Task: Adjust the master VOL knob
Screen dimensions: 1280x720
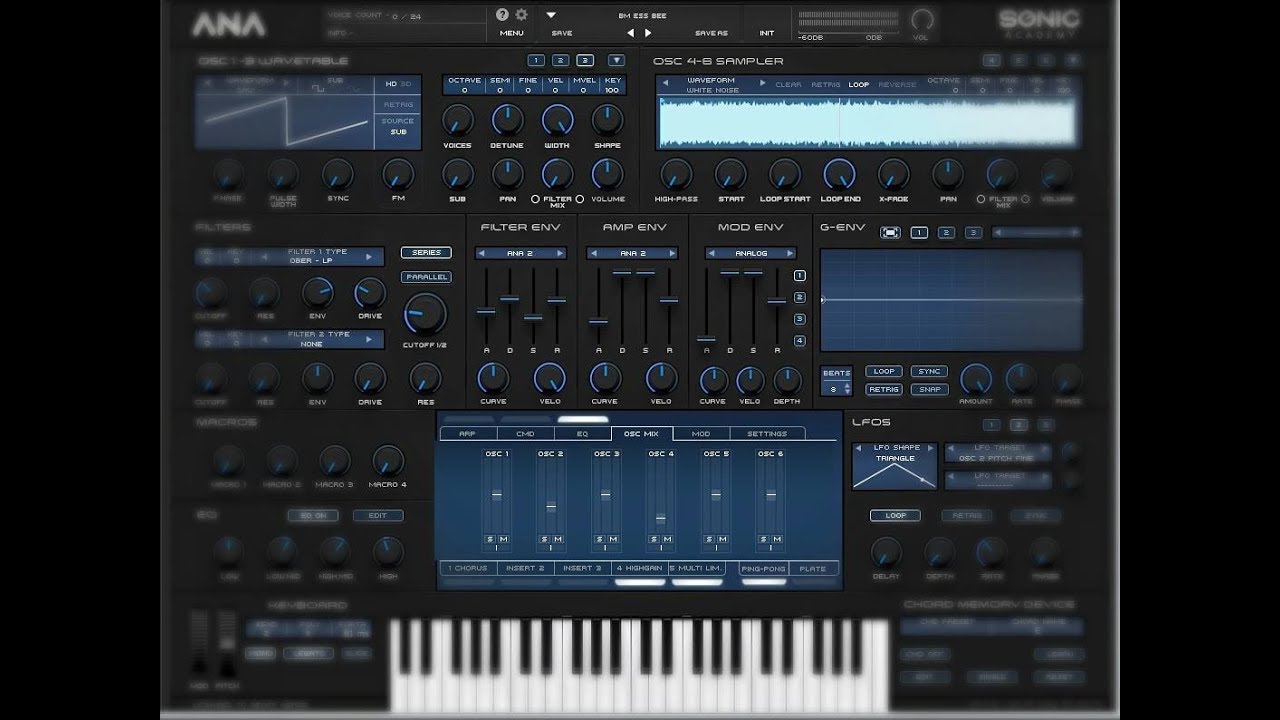Action: pos(922,19)
